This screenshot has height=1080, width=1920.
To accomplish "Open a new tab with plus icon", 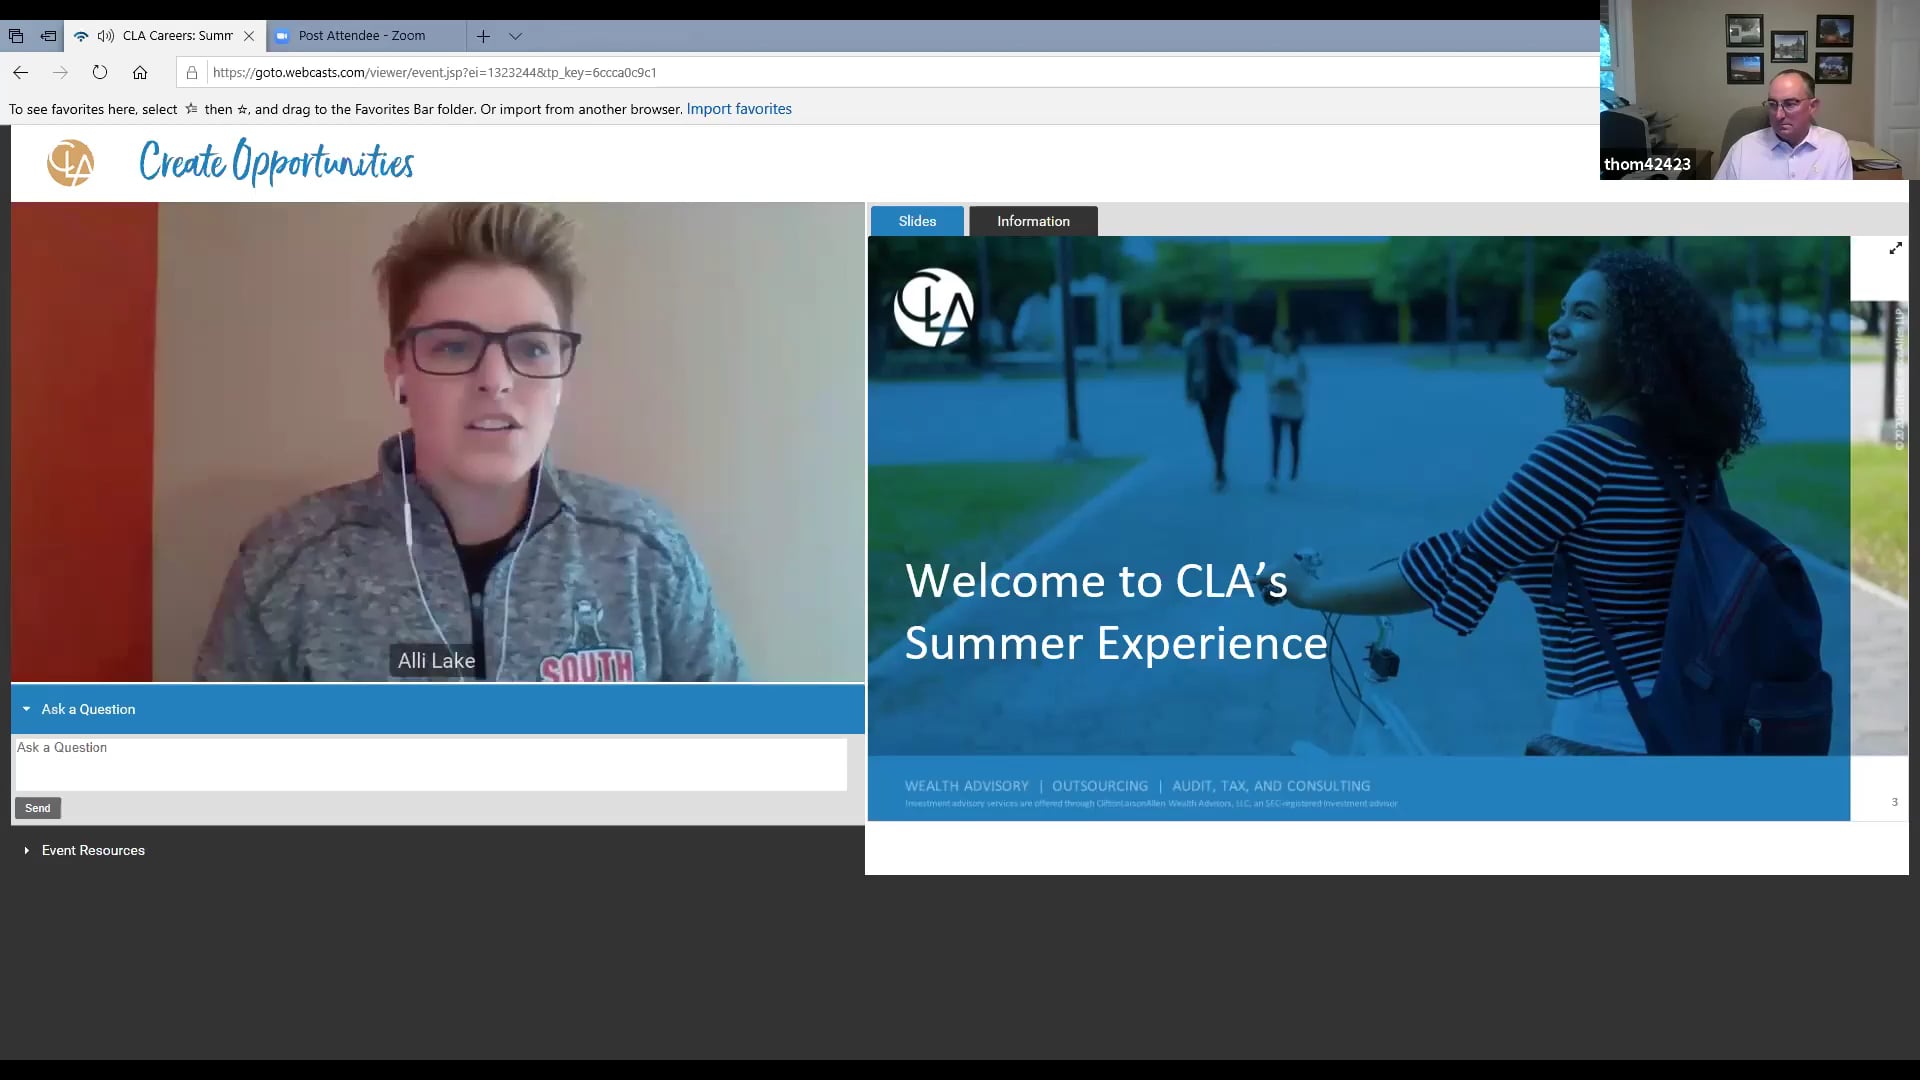I will tap(483, 36).
